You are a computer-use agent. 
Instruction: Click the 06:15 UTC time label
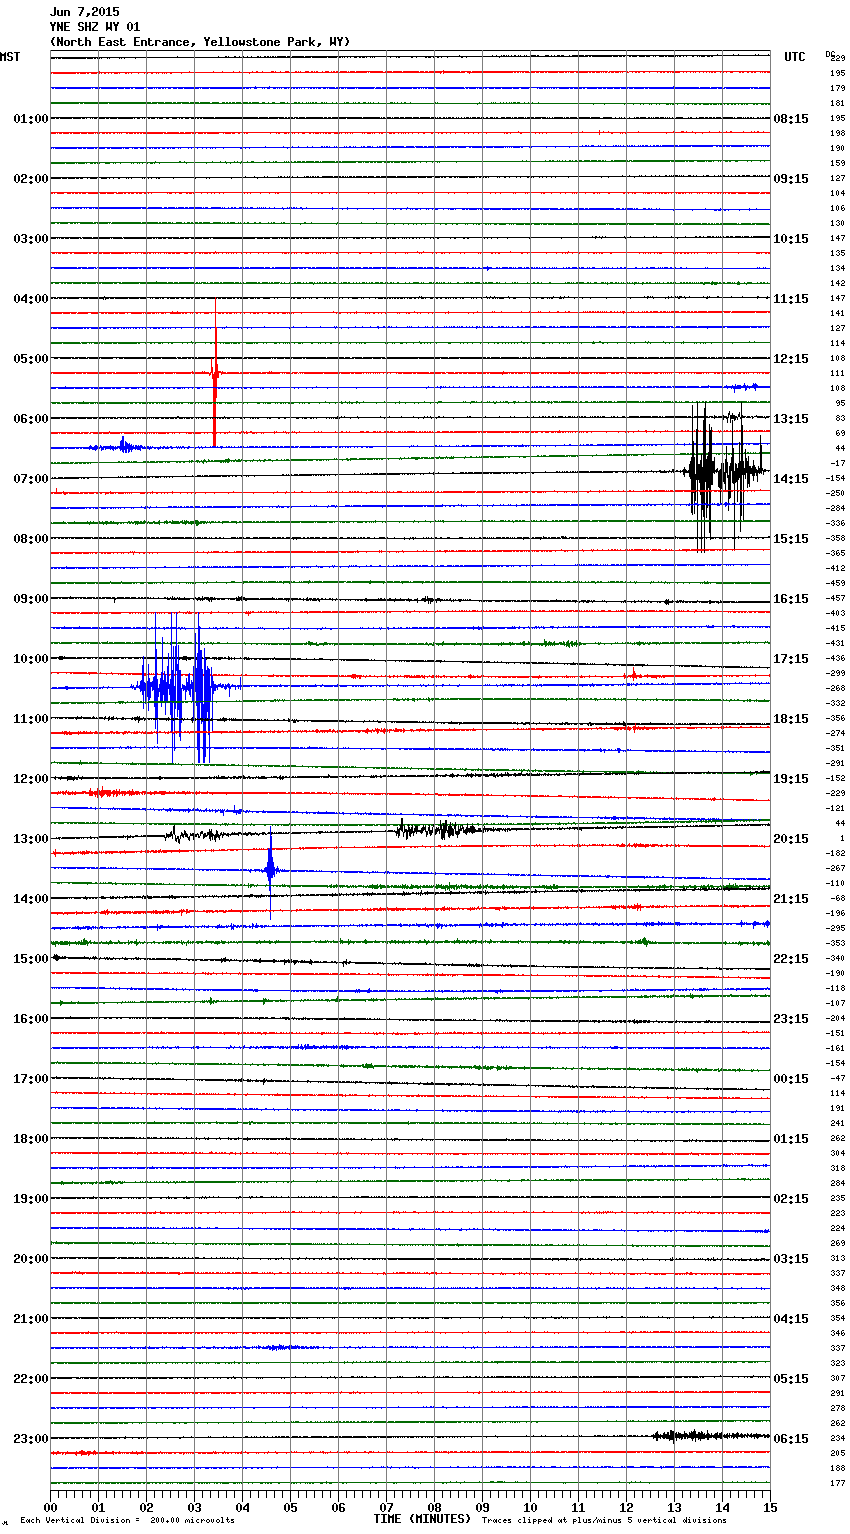pos(791,1439)
